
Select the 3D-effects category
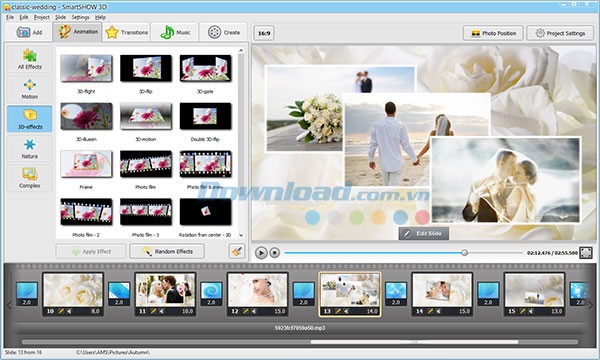click(x=29, y=119)
